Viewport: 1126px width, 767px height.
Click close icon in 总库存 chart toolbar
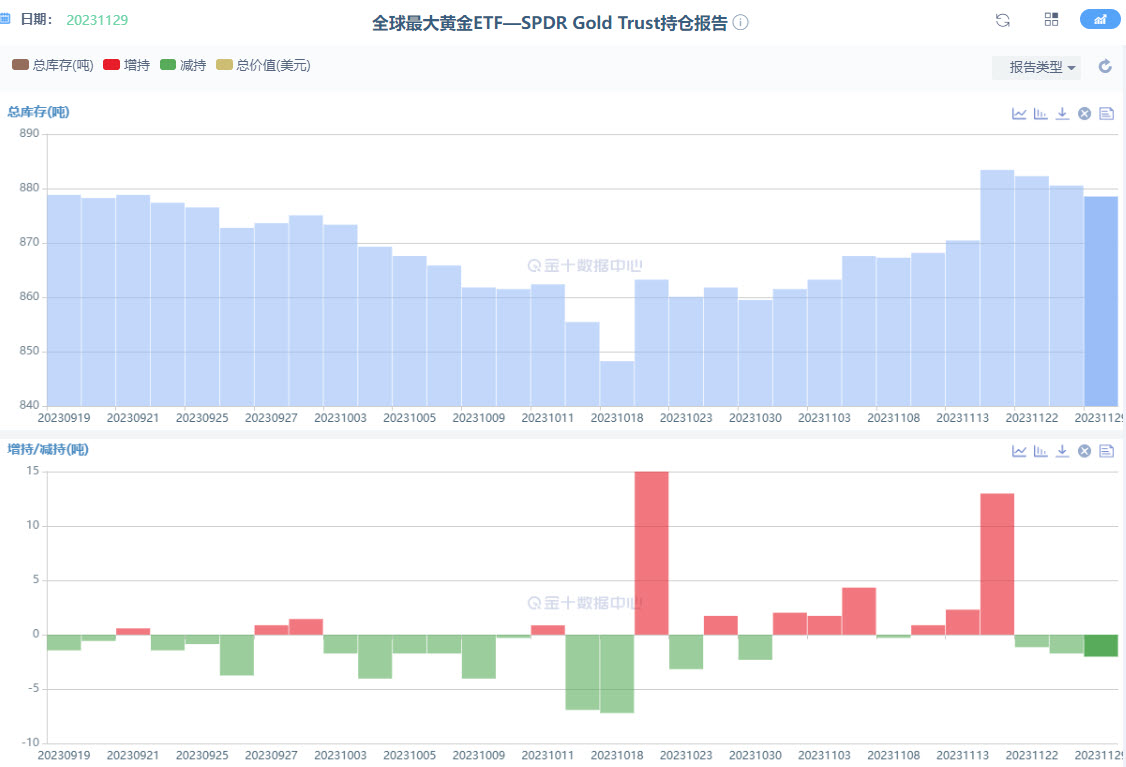1084,113
